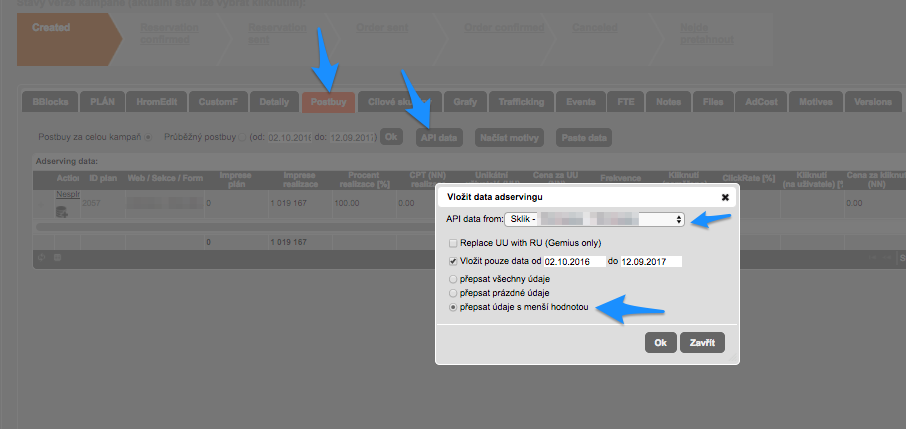Go to the Grafy tab
Image resolution: width=906 pixels, height=429 pixels.
[x=465, y=102]
